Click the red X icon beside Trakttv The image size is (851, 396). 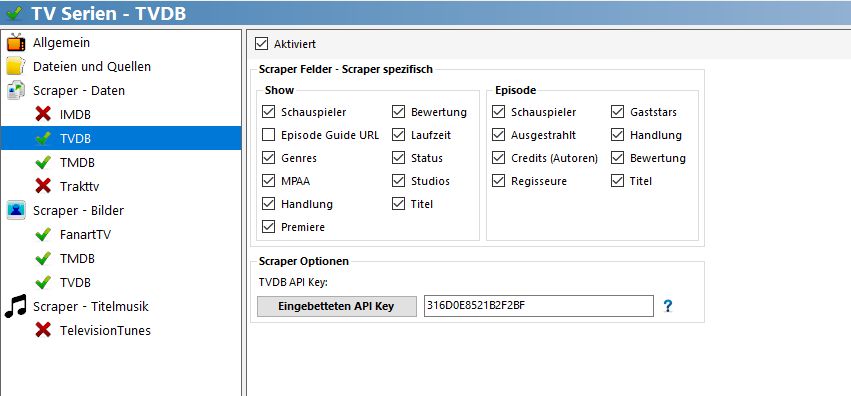tap(43, 187)
